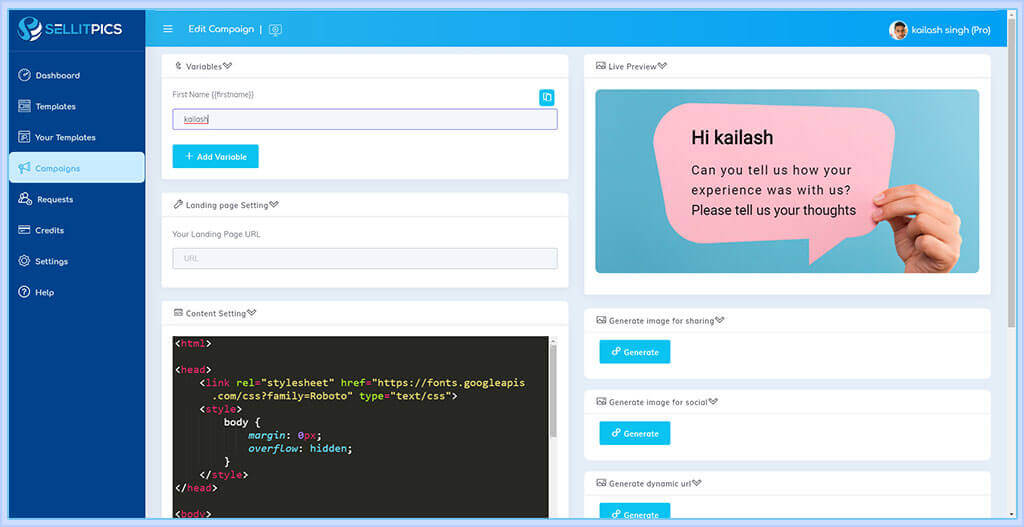
Task: Click the Add Variable button
Action: [x=215, y=156]
